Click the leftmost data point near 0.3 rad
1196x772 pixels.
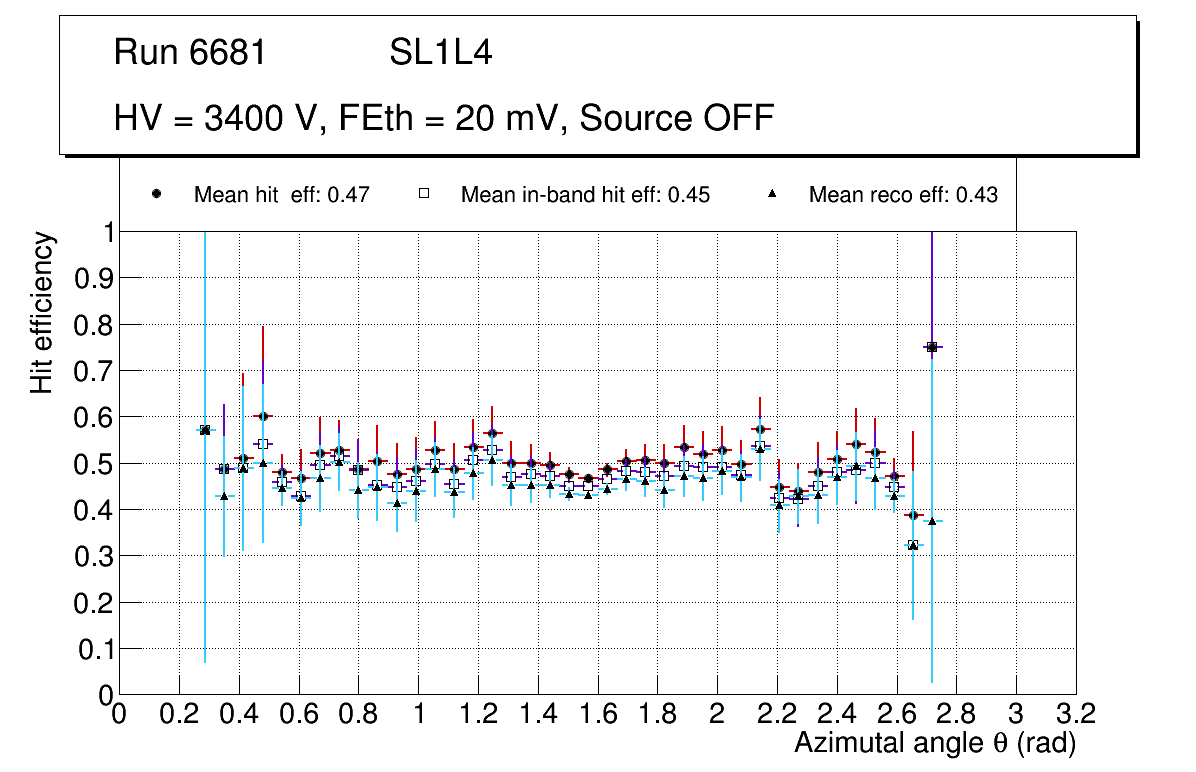pos(205,430)
